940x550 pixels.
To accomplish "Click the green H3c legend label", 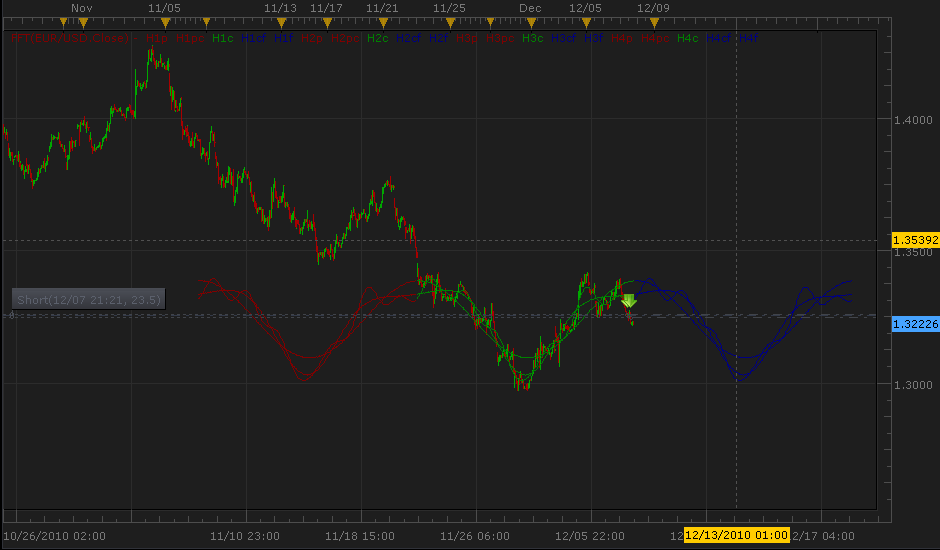I will coord(532,38).
